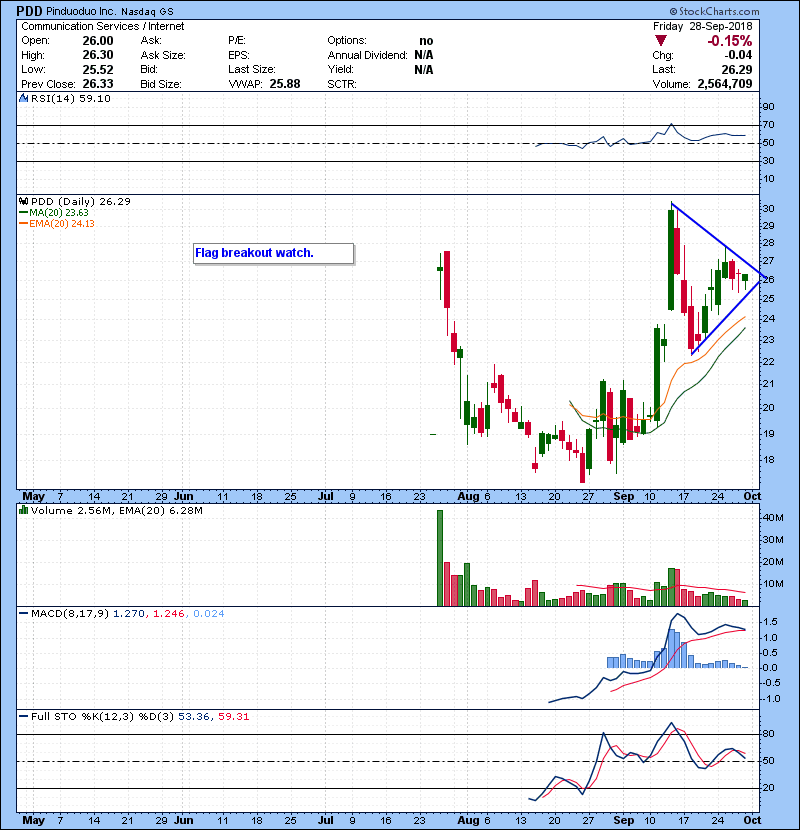Click the Prev Close value "26.33"
The width and height of the screenshot is (800, 830).
[98, 84]
